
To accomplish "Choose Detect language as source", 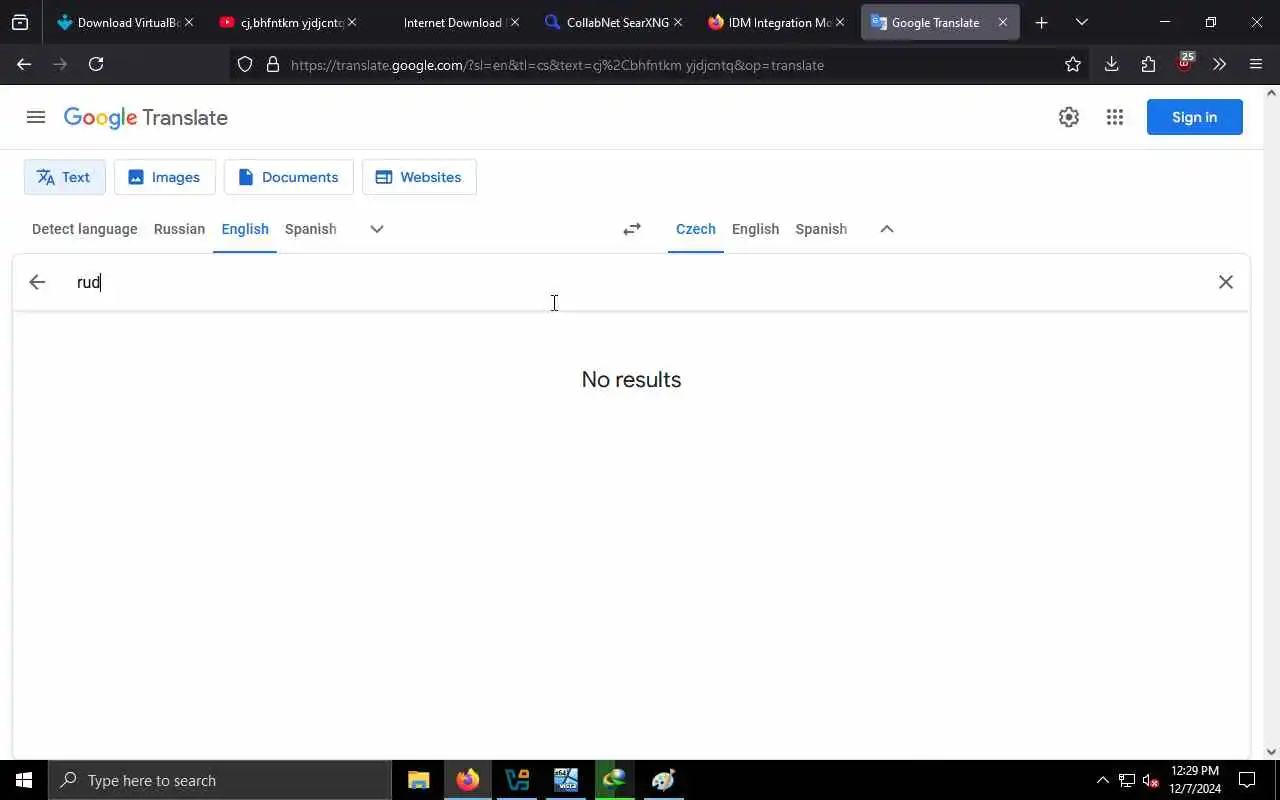I will [84, 229].
